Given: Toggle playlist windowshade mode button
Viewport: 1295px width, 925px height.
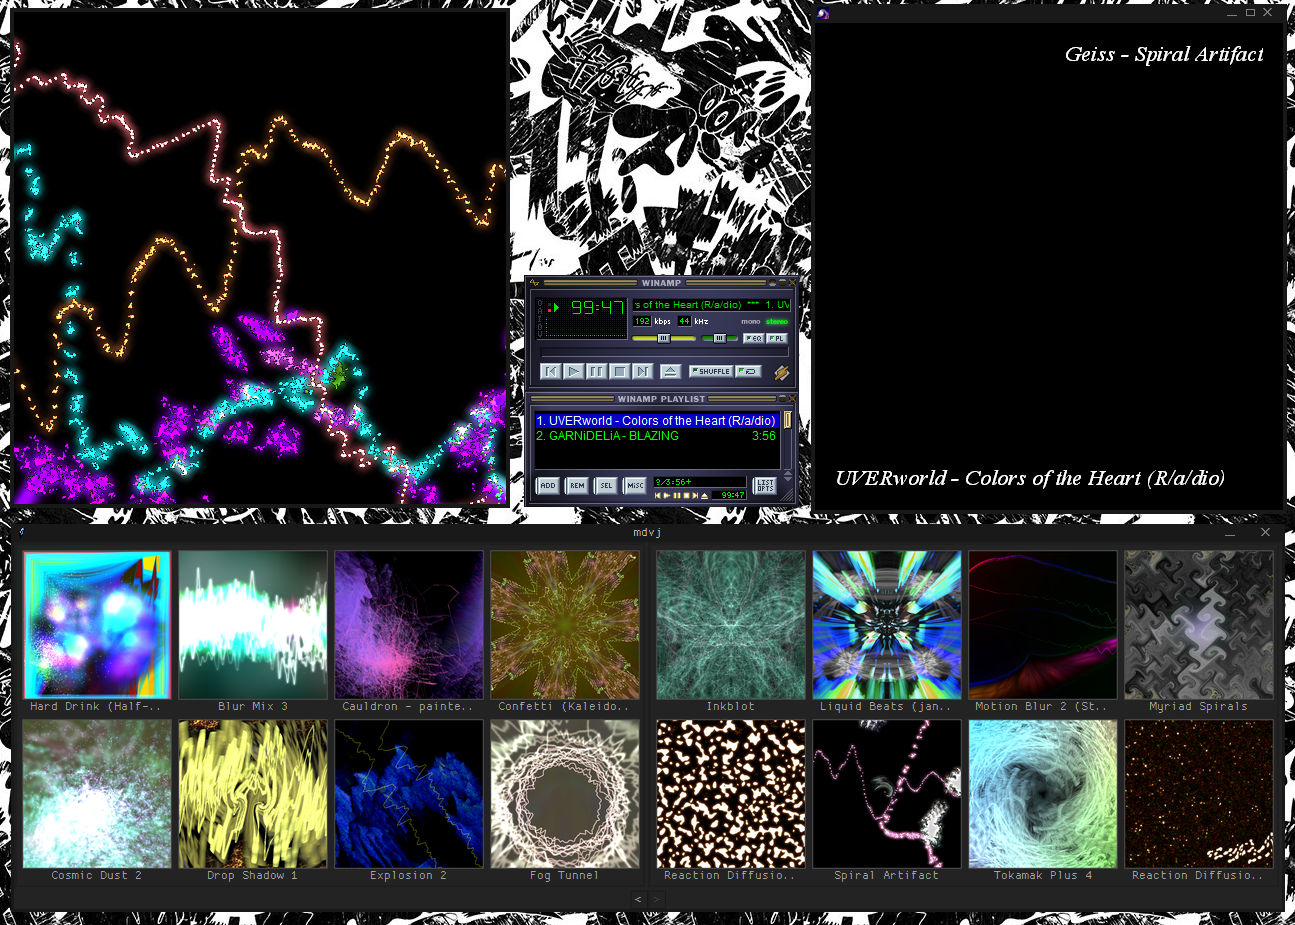Looking at the screenshot, I should click(x=782, y=398).
